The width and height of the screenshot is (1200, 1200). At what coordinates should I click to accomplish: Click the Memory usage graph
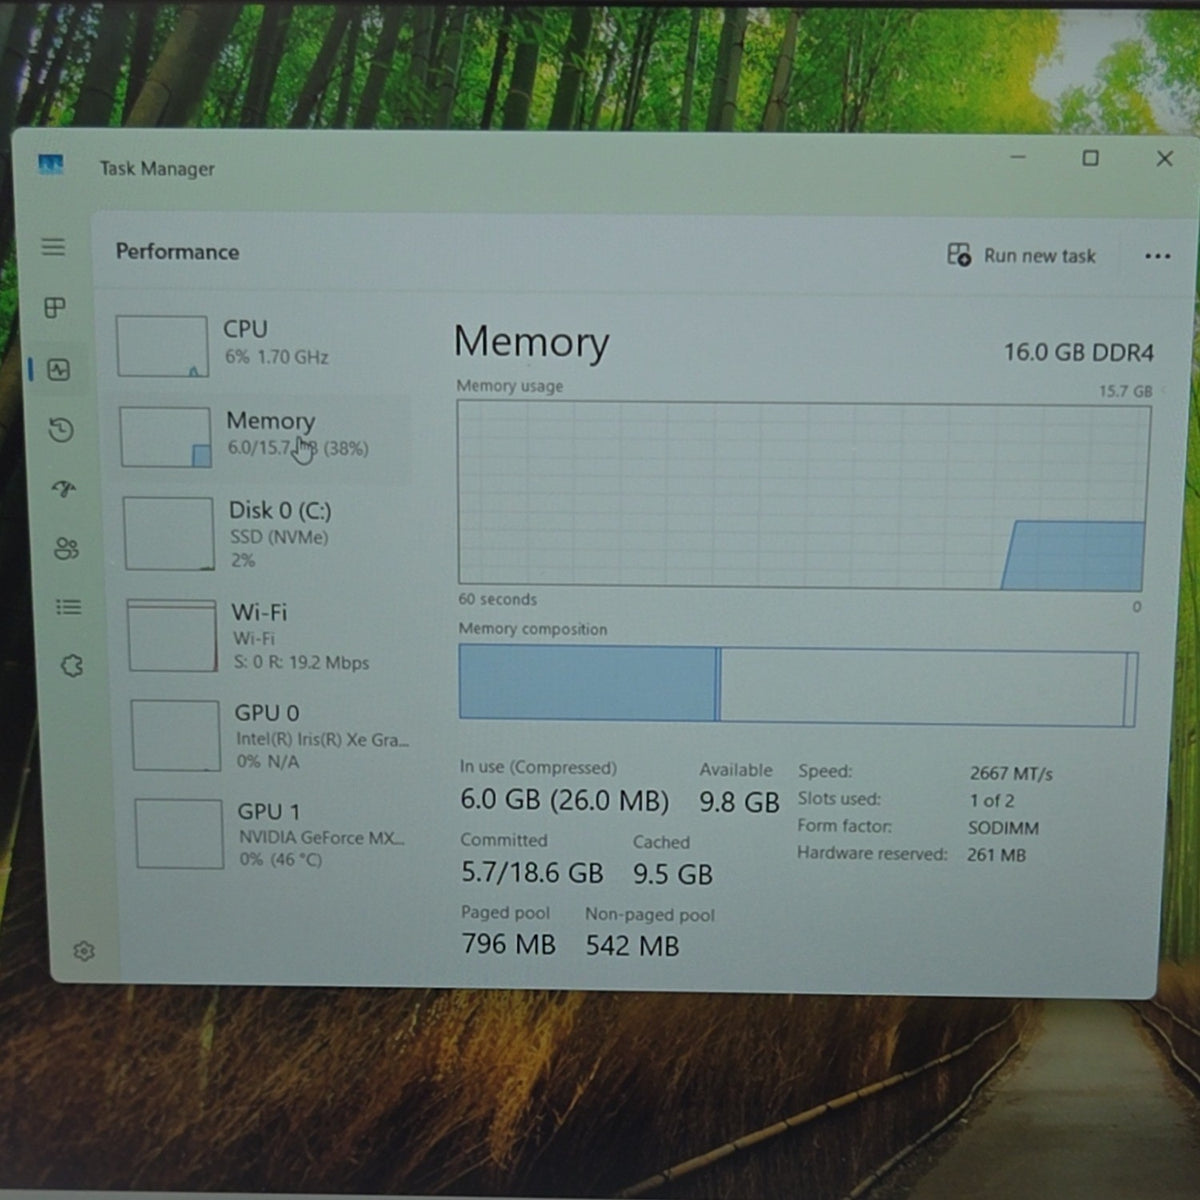tap(804, 494)
